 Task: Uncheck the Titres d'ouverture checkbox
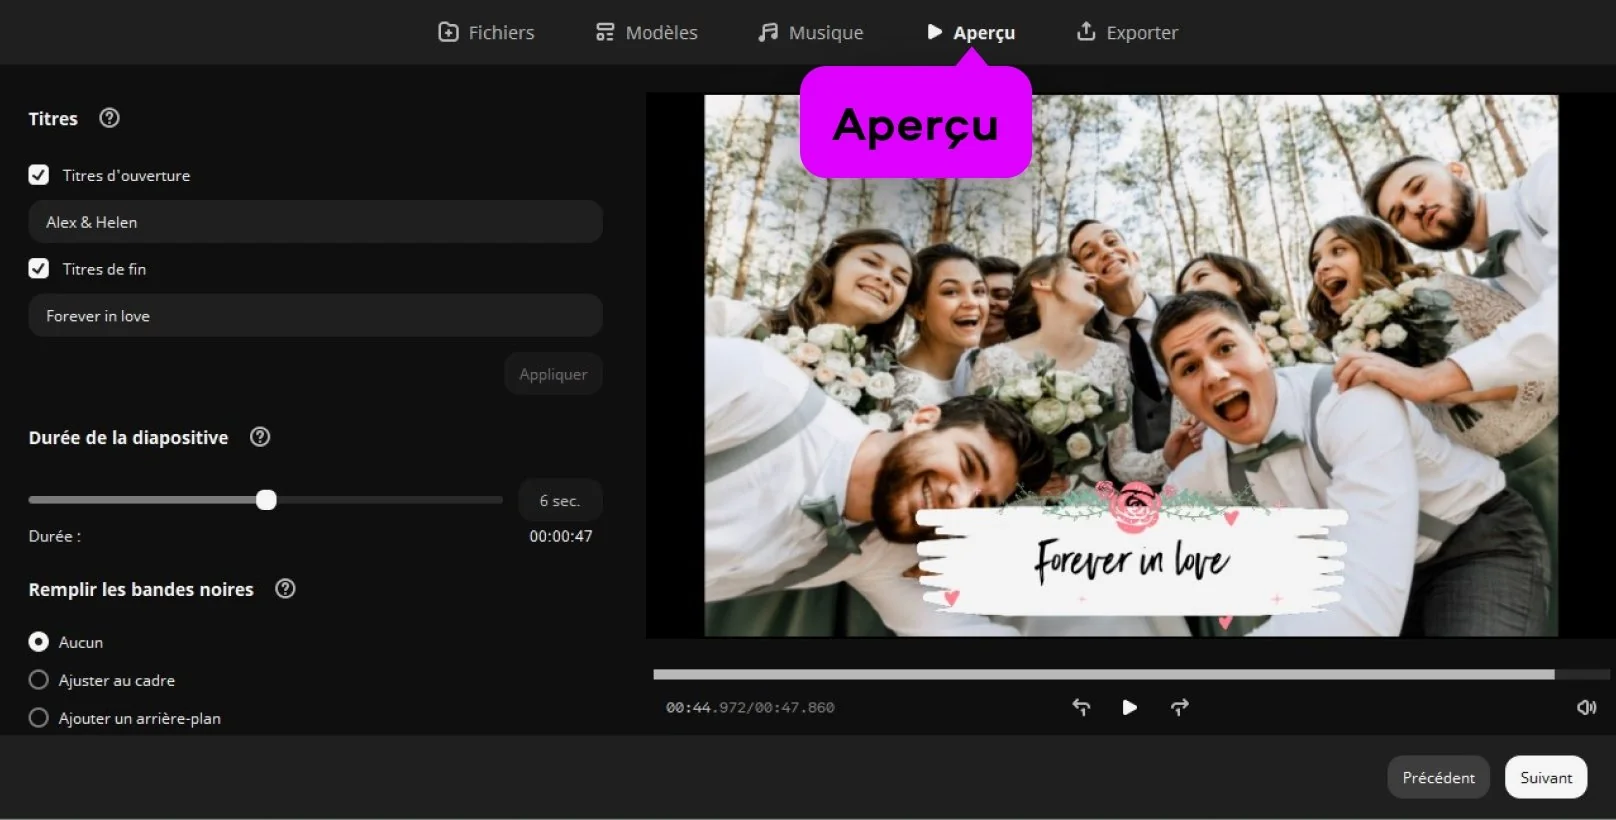coord(39,175)
